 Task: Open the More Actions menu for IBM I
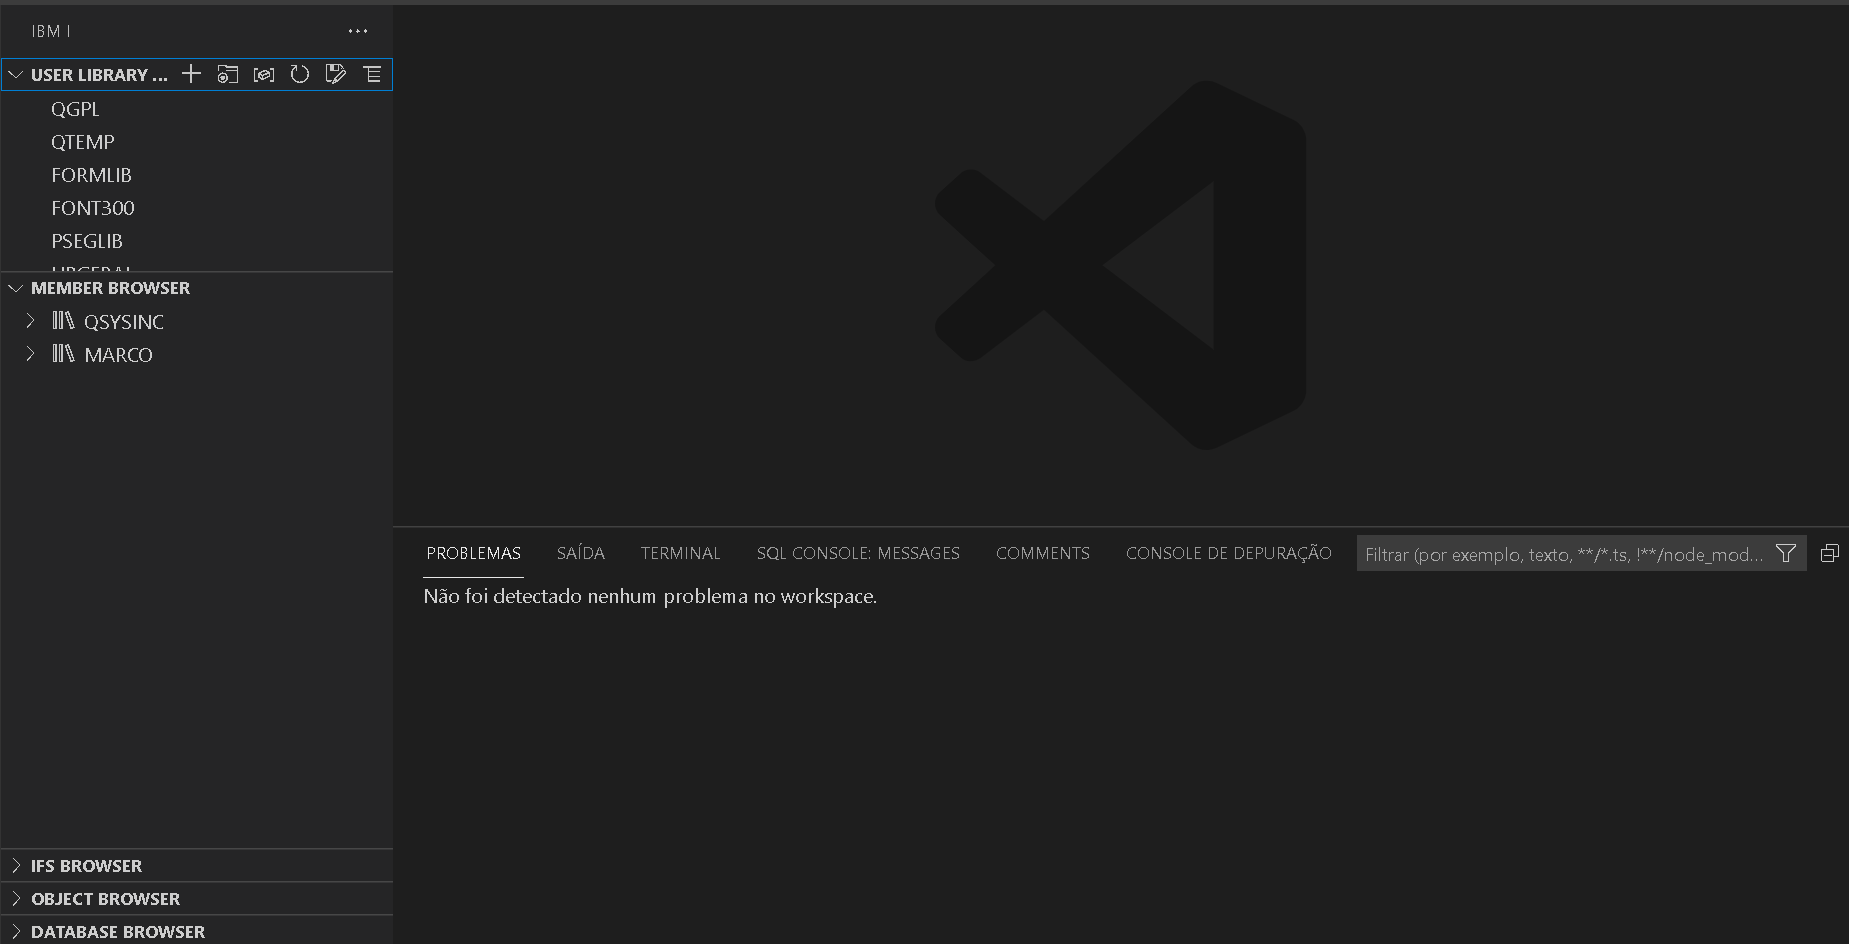click(357, 30)
